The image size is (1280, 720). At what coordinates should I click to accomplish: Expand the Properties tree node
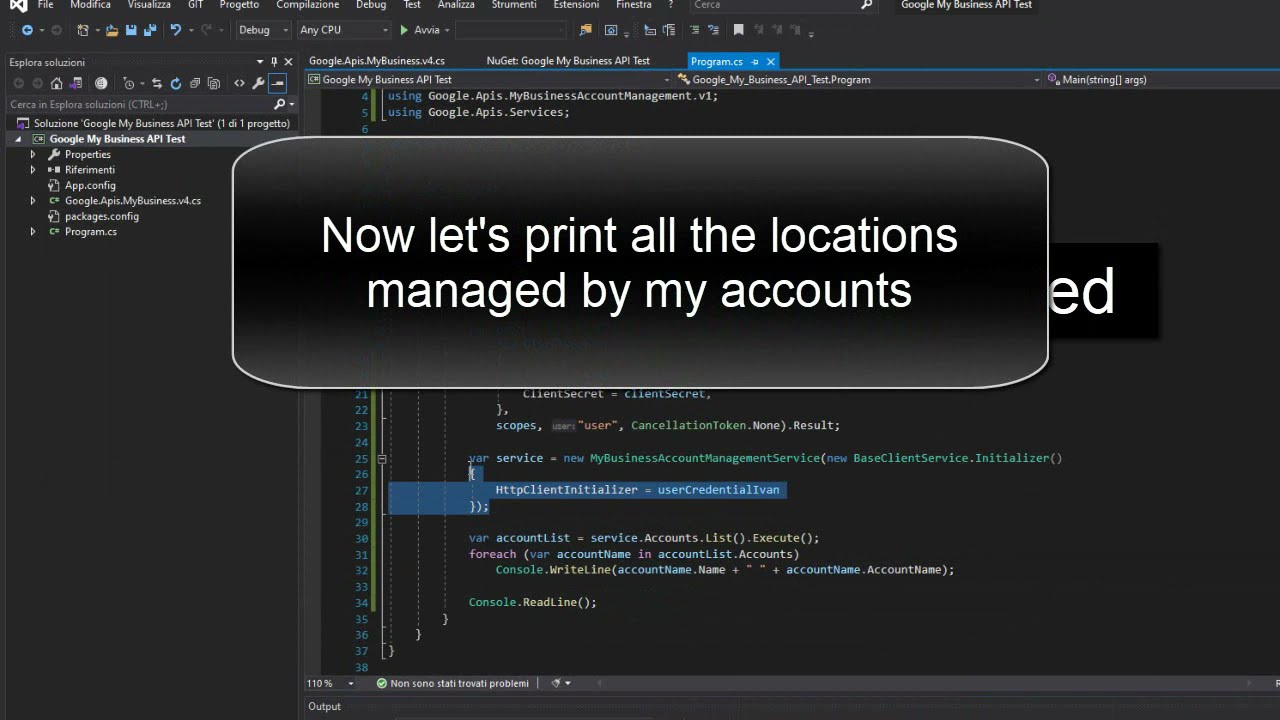pos(33,155)
